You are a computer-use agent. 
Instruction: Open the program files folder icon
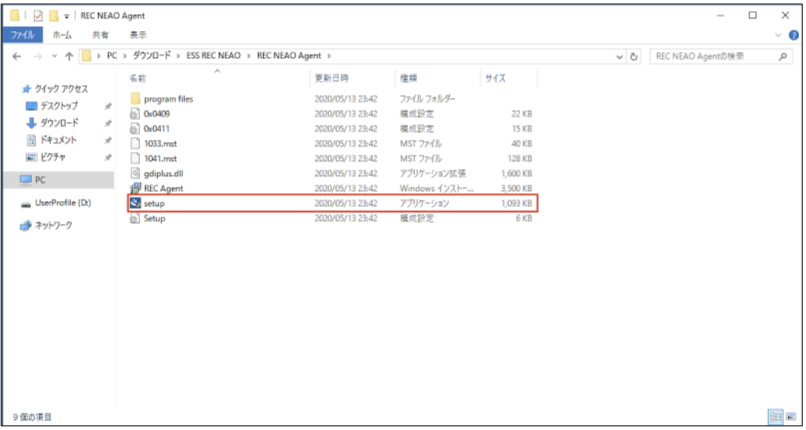point(136,99)
